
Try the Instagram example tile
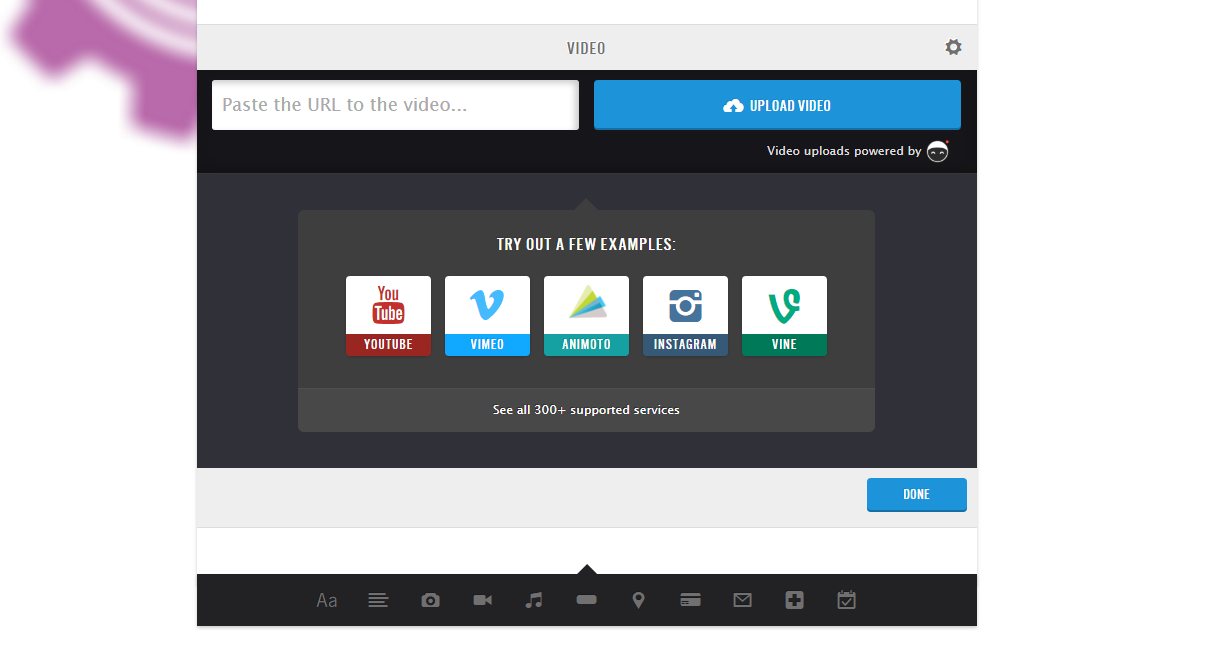(685, 316)
